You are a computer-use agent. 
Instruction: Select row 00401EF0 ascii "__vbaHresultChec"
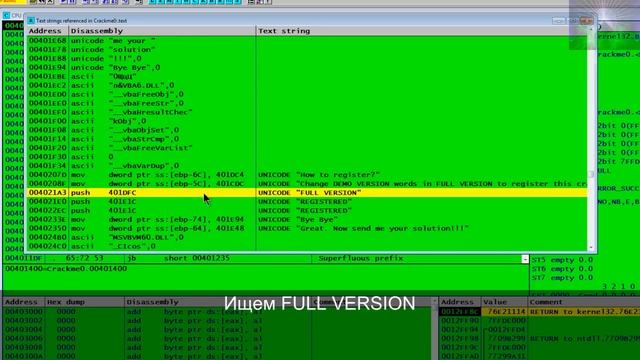[x=307, y=112]
